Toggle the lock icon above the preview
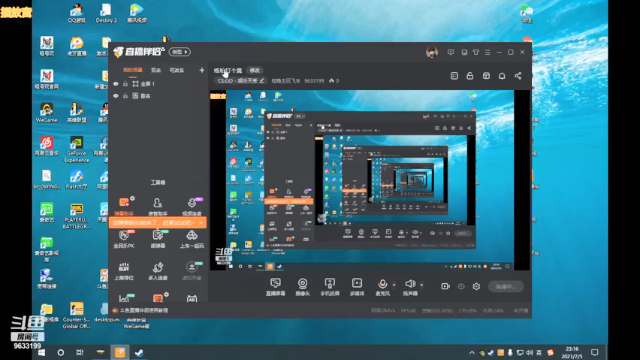 click(470, 76)
